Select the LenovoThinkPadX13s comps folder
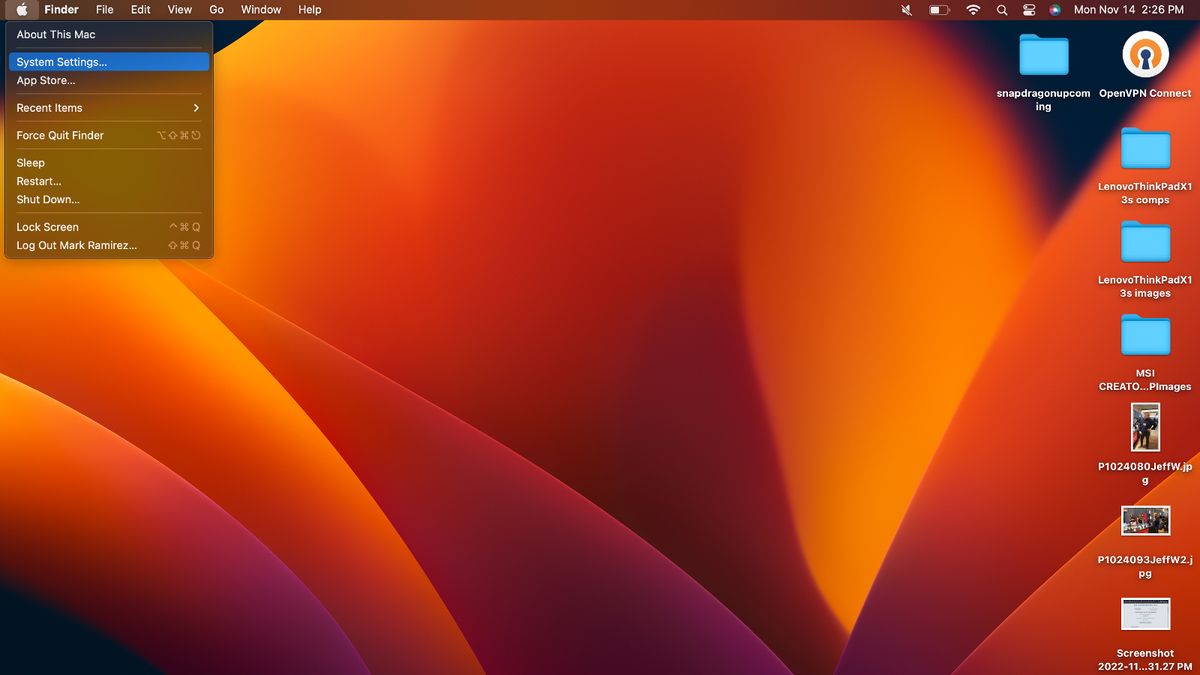This screenshot has width=1200, height=675. [x=1145, y=150]
